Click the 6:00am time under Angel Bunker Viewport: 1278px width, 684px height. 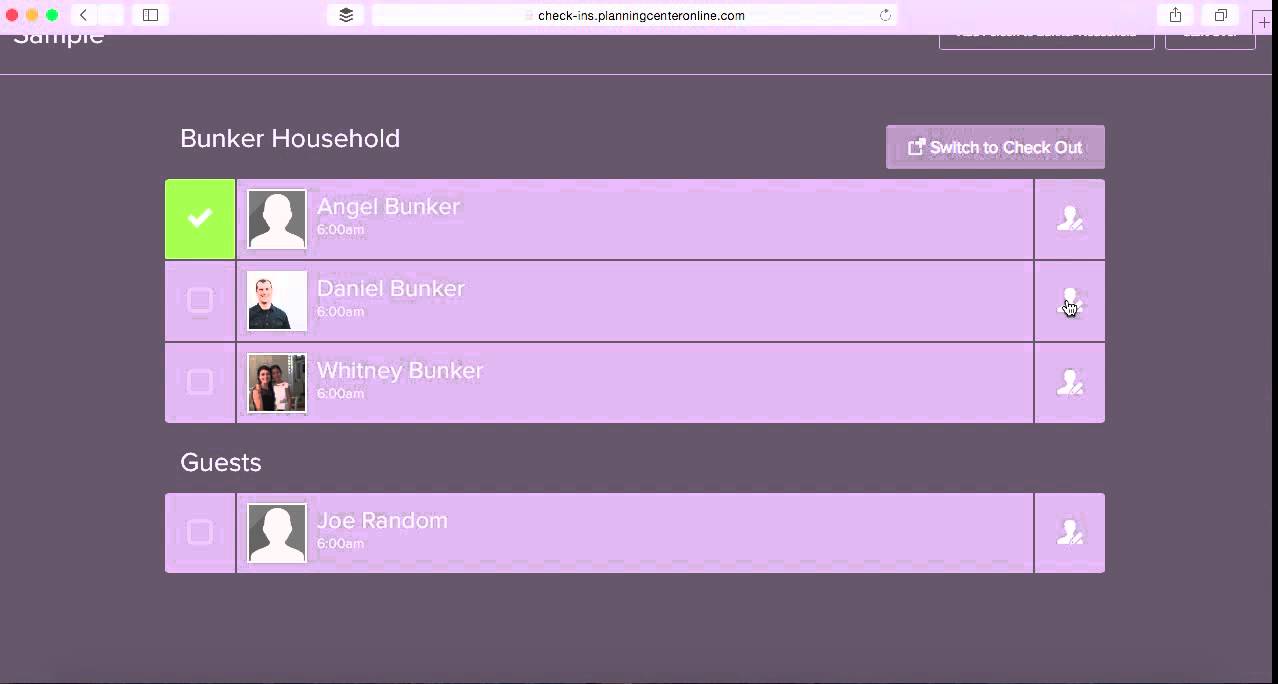coord(341,230)
